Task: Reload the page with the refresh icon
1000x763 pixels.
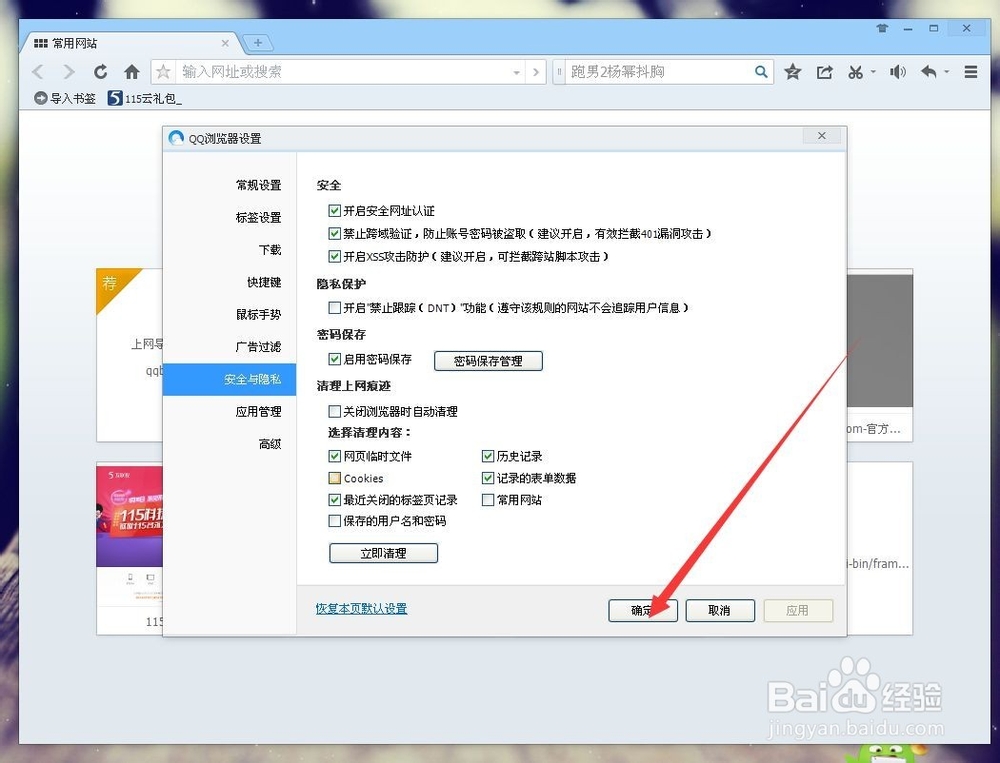Action: click(100, 72)
